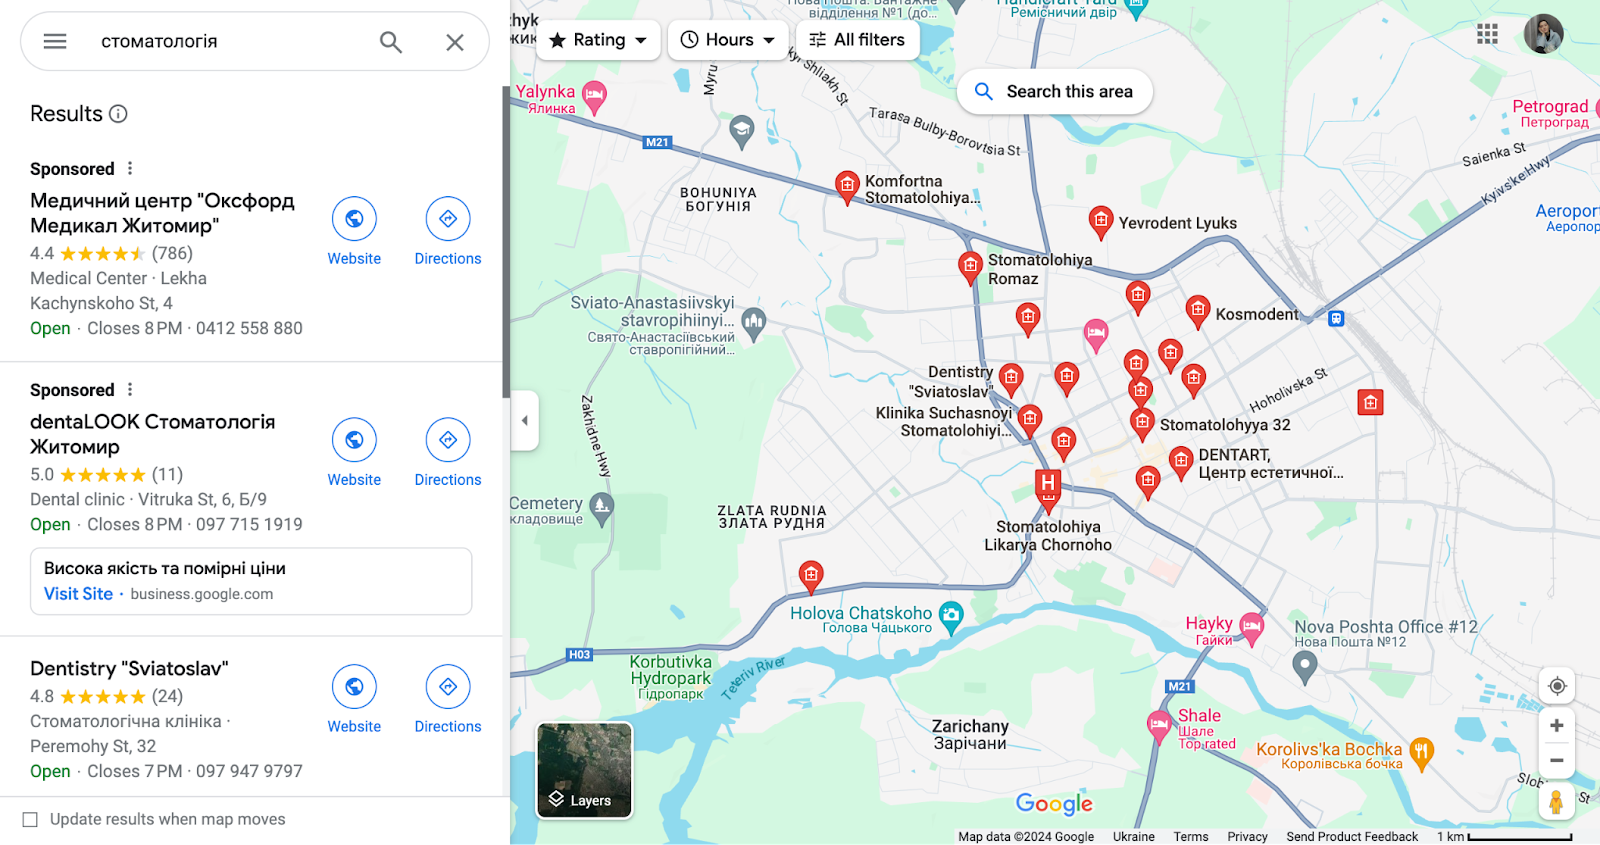The height and width of the screenshot is (845, 1600).
Task: Click the Street View pegman
Action: pyautogui.click(x=1556, y=802)
